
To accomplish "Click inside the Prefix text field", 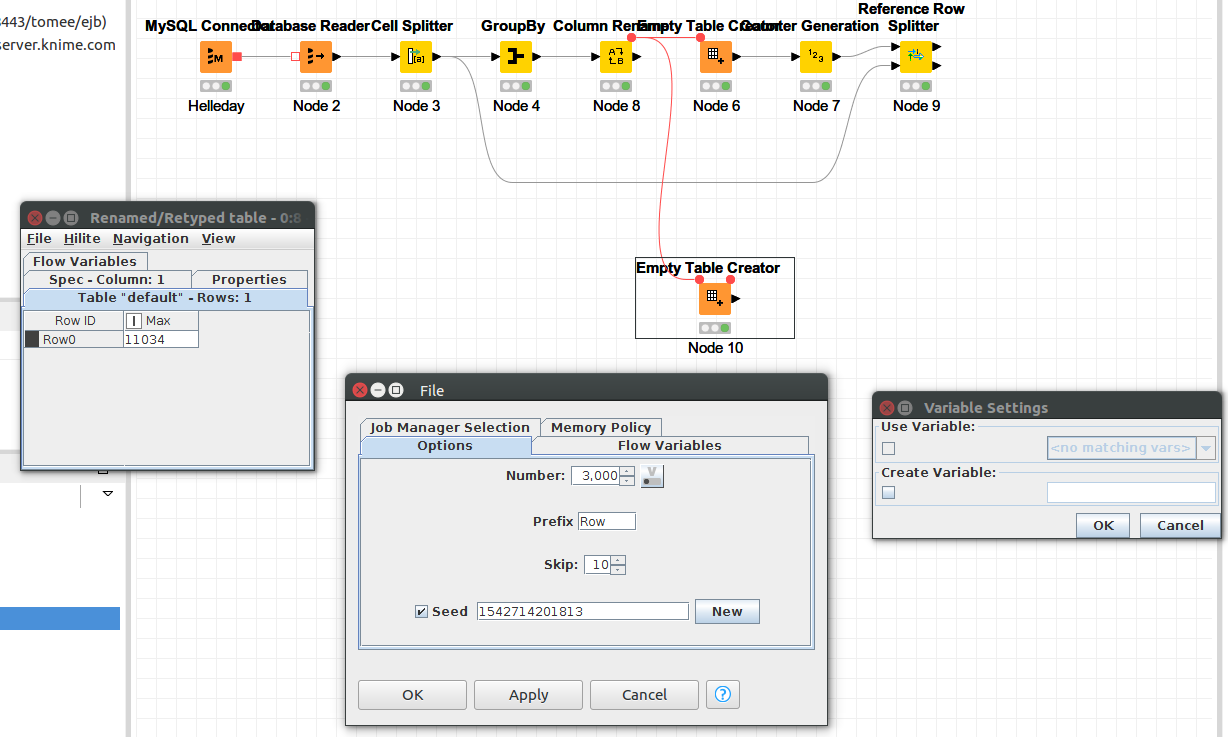I will pos(606,520).
